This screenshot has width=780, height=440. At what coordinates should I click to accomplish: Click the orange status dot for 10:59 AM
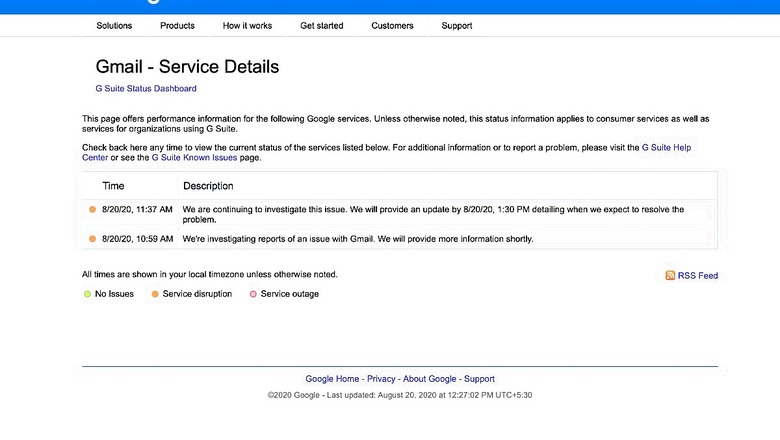pyautogui.click(x=92, y=239)
